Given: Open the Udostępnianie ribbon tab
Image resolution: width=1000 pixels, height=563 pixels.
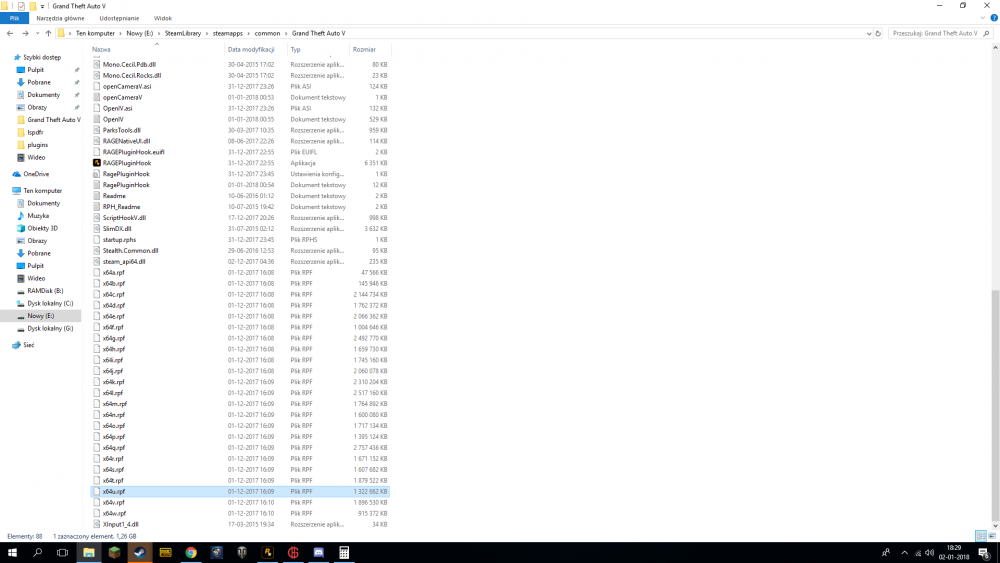Looking at the screenshot, I should click(x=119, y=18).
